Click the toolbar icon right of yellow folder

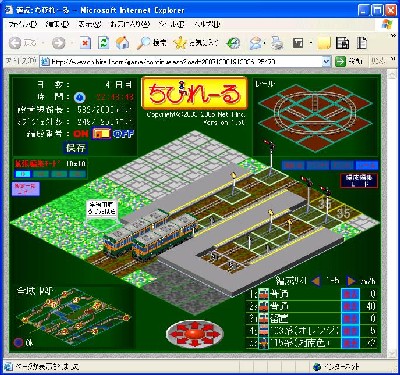pyautogui.click(x=342, y=43)
